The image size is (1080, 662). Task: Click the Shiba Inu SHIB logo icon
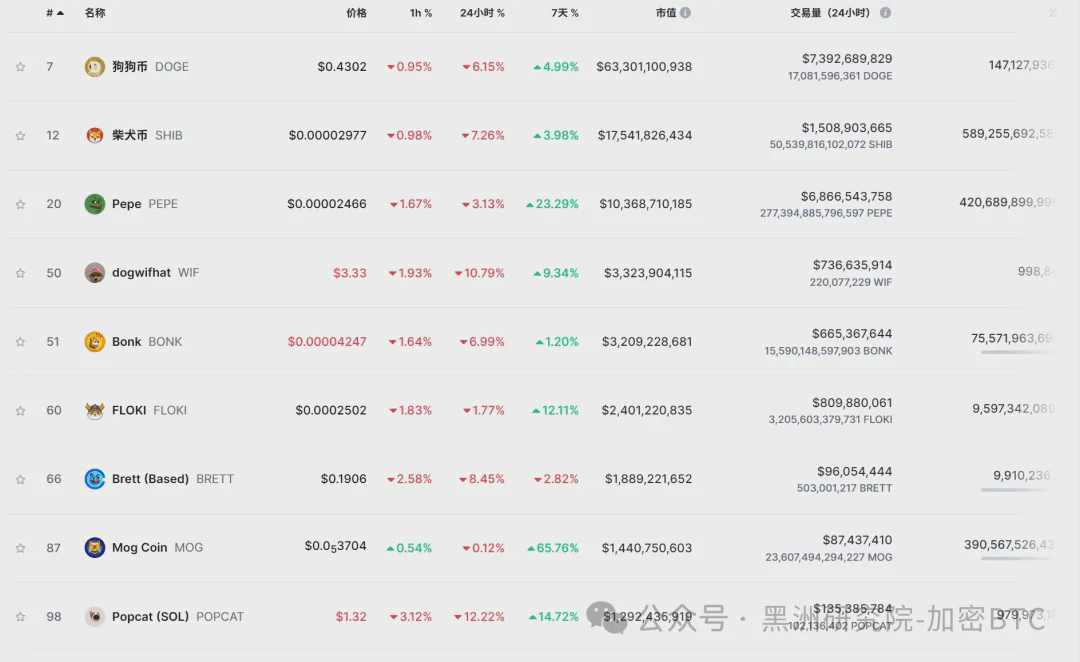(x=94, y=135)
